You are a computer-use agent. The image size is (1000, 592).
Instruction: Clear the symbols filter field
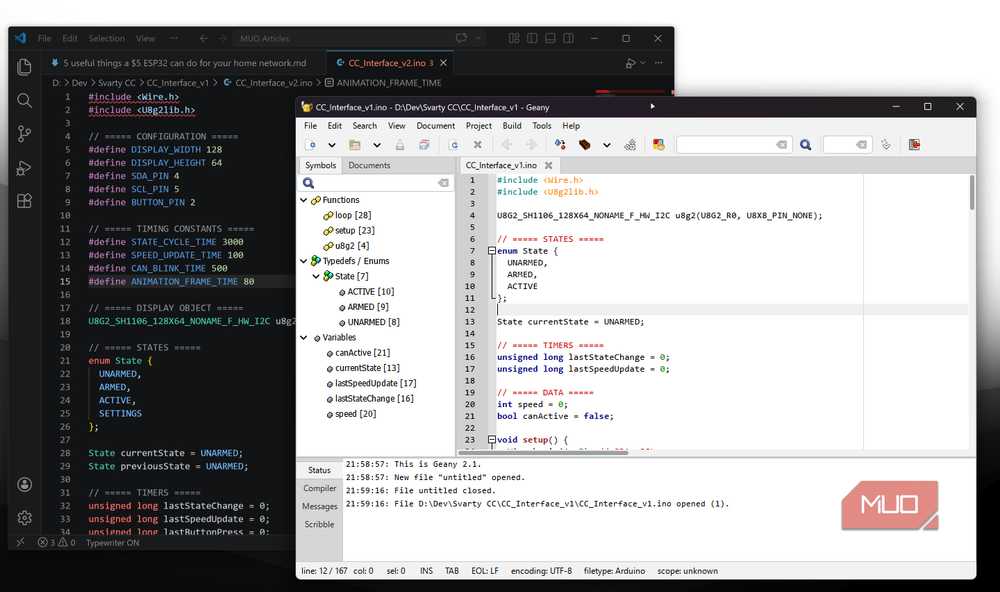pos(443,183)
